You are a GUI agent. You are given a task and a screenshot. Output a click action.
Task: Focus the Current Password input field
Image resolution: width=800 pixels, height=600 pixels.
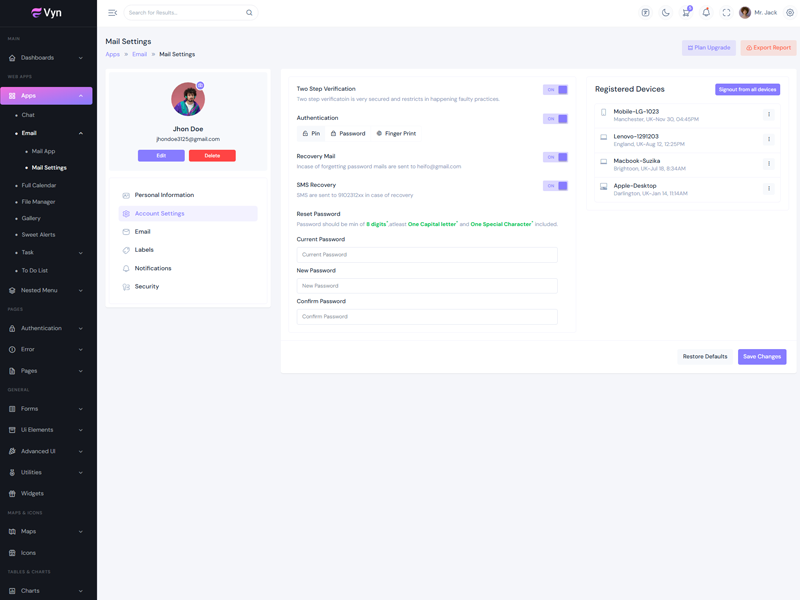coord(427,255)
